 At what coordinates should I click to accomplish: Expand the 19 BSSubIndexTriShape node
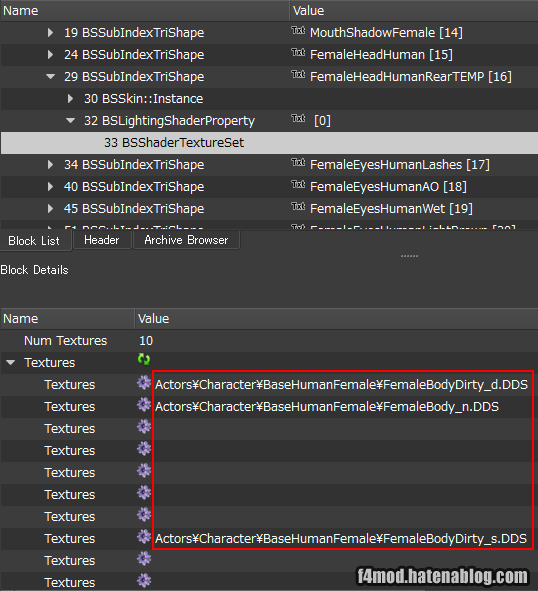(x=50, y=33)
